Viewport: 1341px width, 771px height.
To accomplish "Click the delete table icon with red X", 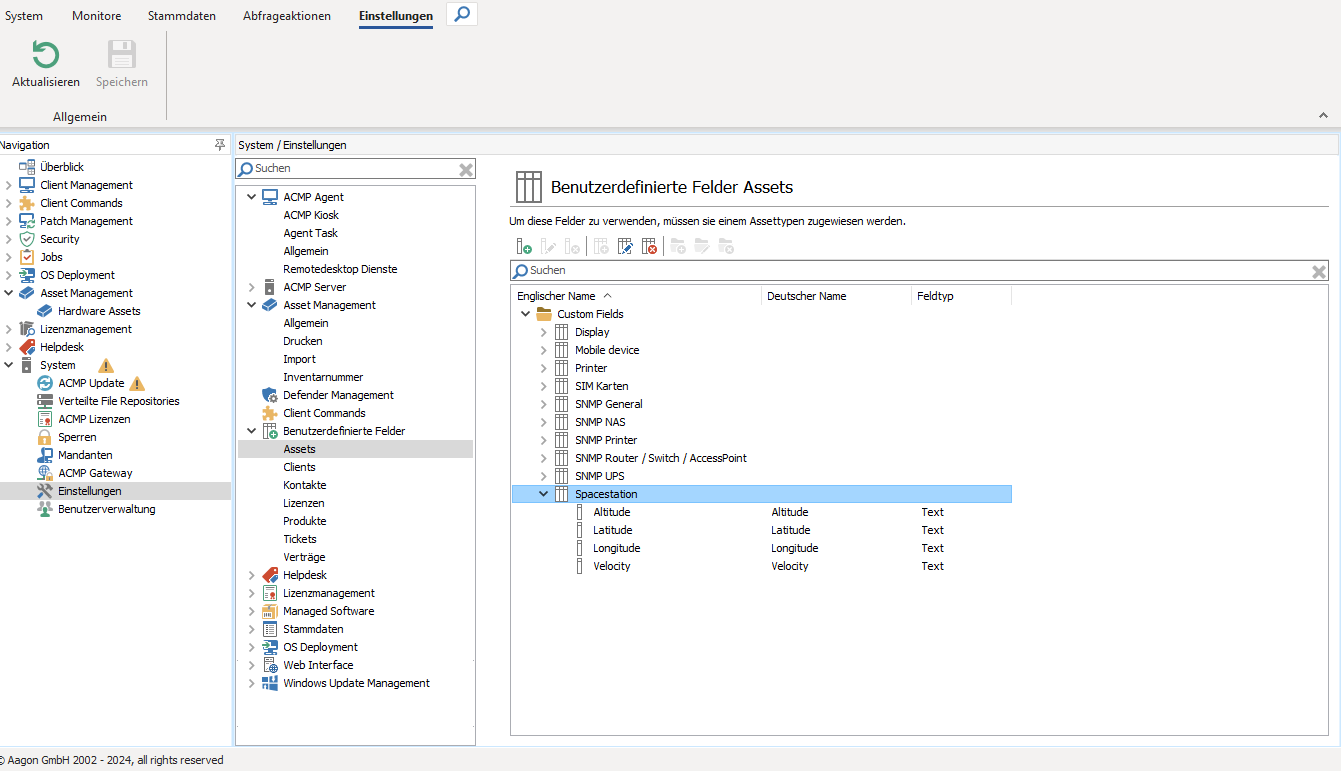I will [649, 246].
